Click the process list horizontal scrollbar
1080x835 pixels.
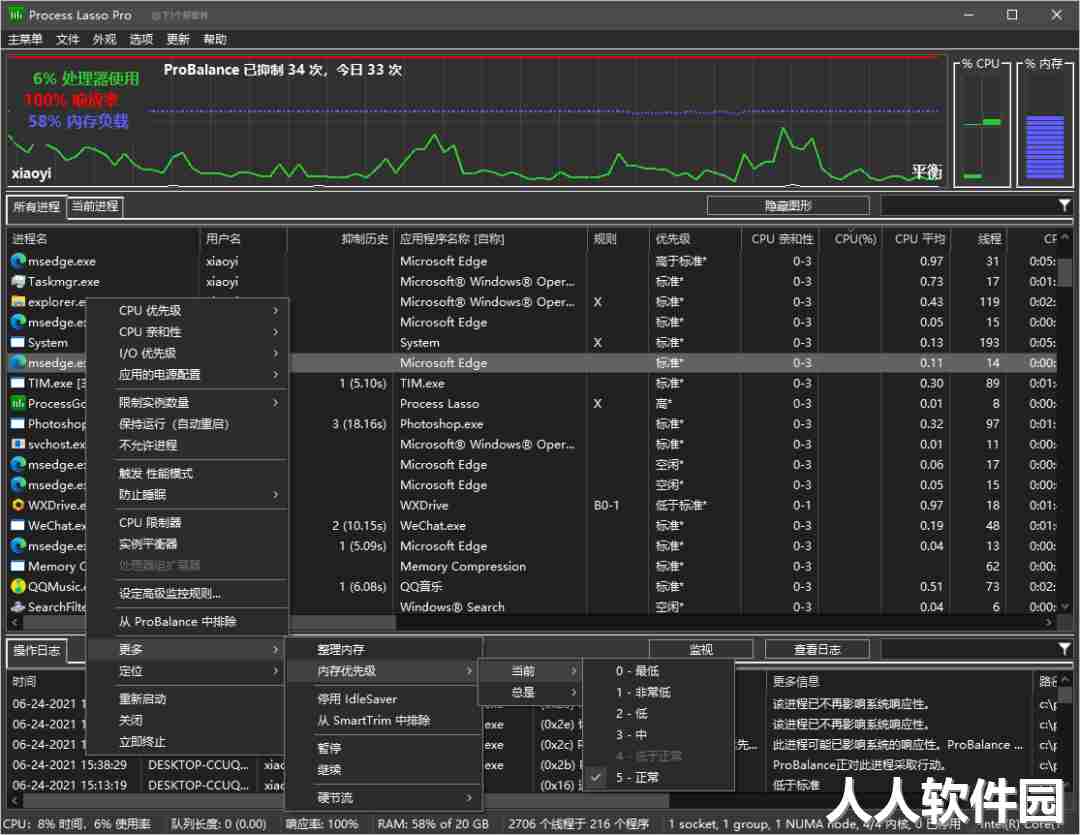coord(534,622)
